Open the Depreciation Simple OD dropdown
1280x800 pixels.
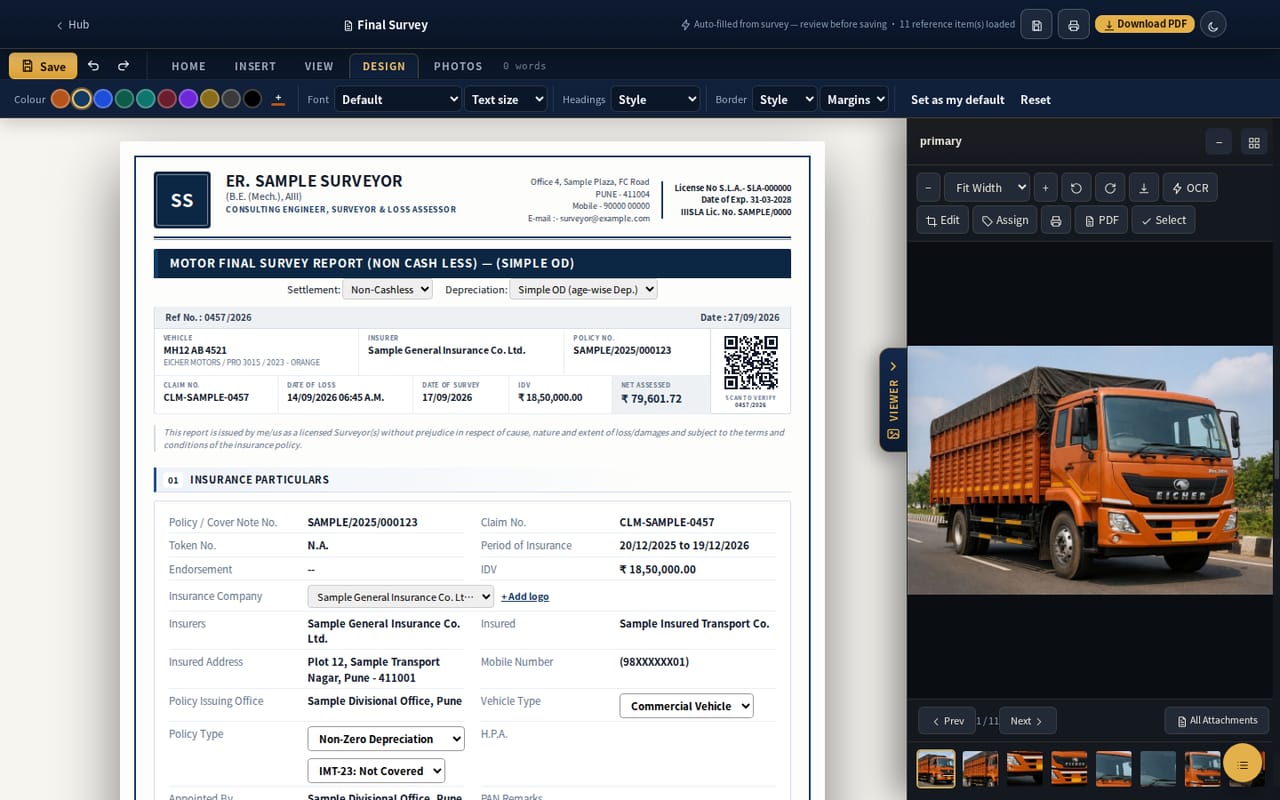pyautogui.click(x=583, y=289)
